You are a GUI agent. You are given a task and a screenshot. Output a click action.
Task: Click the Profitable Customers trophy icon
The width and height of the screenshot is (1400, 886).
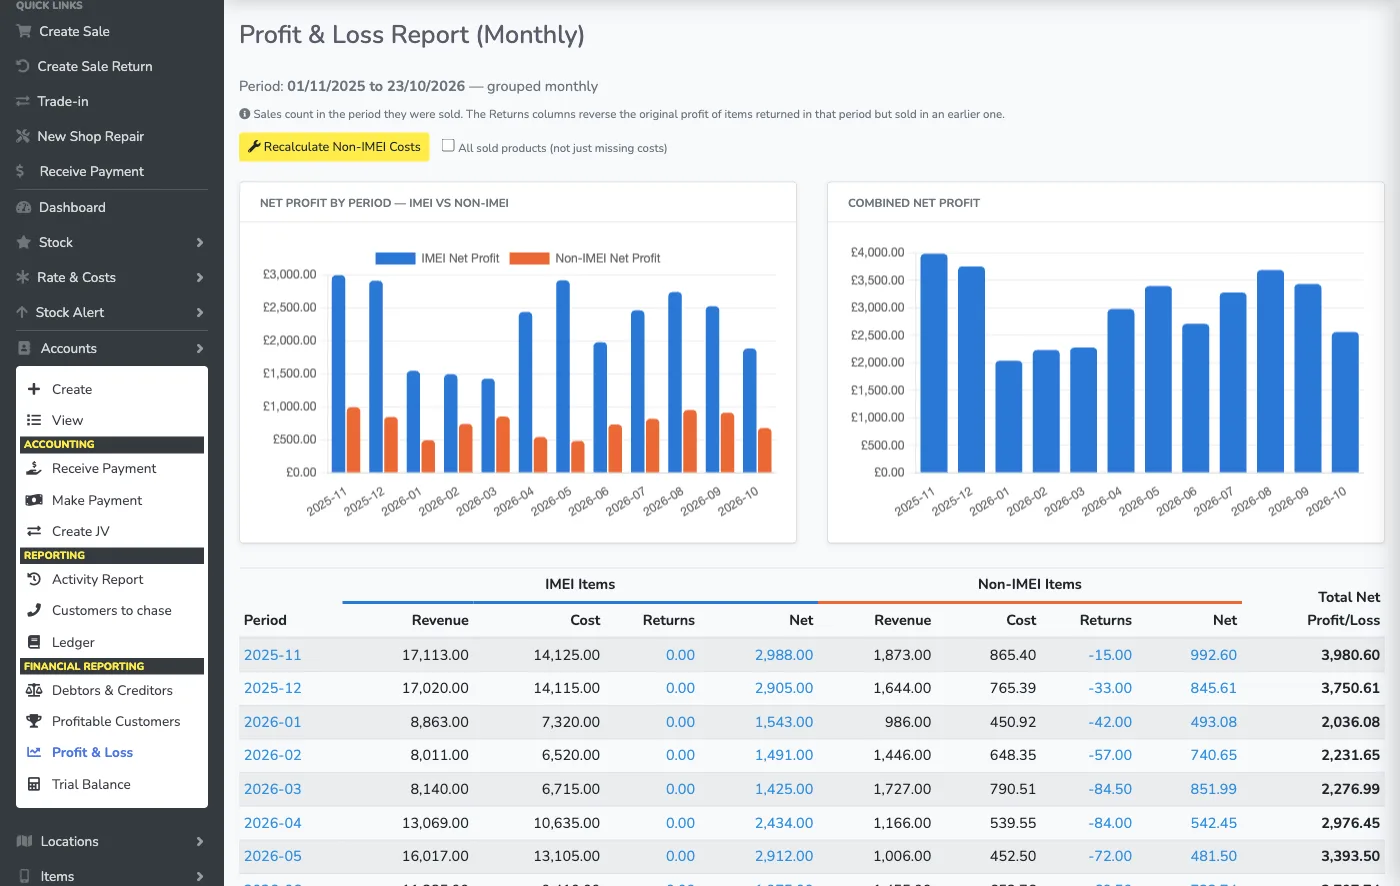(x=34, y=721)
